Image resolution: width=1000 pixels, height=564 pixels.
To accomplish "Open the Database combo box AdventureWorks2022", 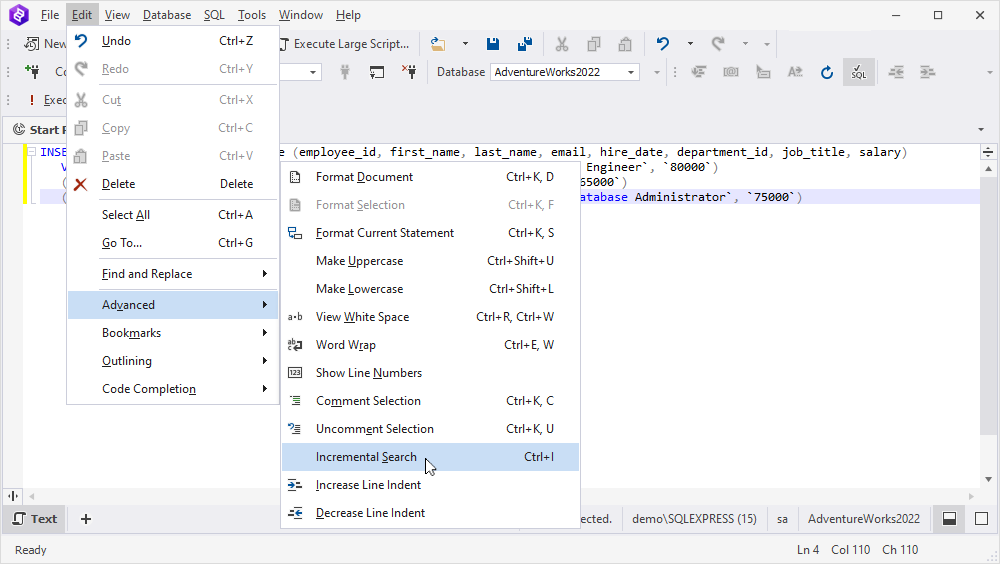I will tap(564, 72).
